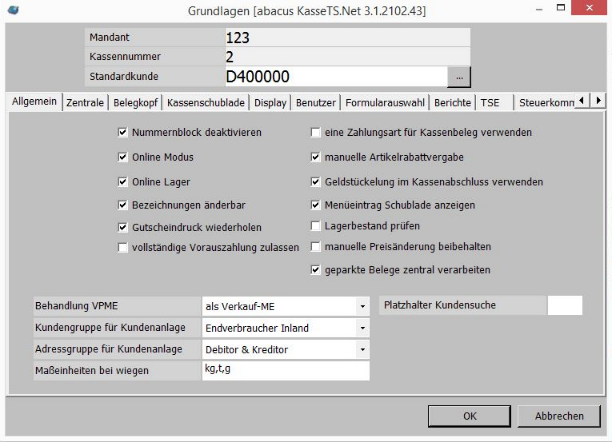Click the app icon in title bar
Screen dimensions: 612x442
pos(11,9)
